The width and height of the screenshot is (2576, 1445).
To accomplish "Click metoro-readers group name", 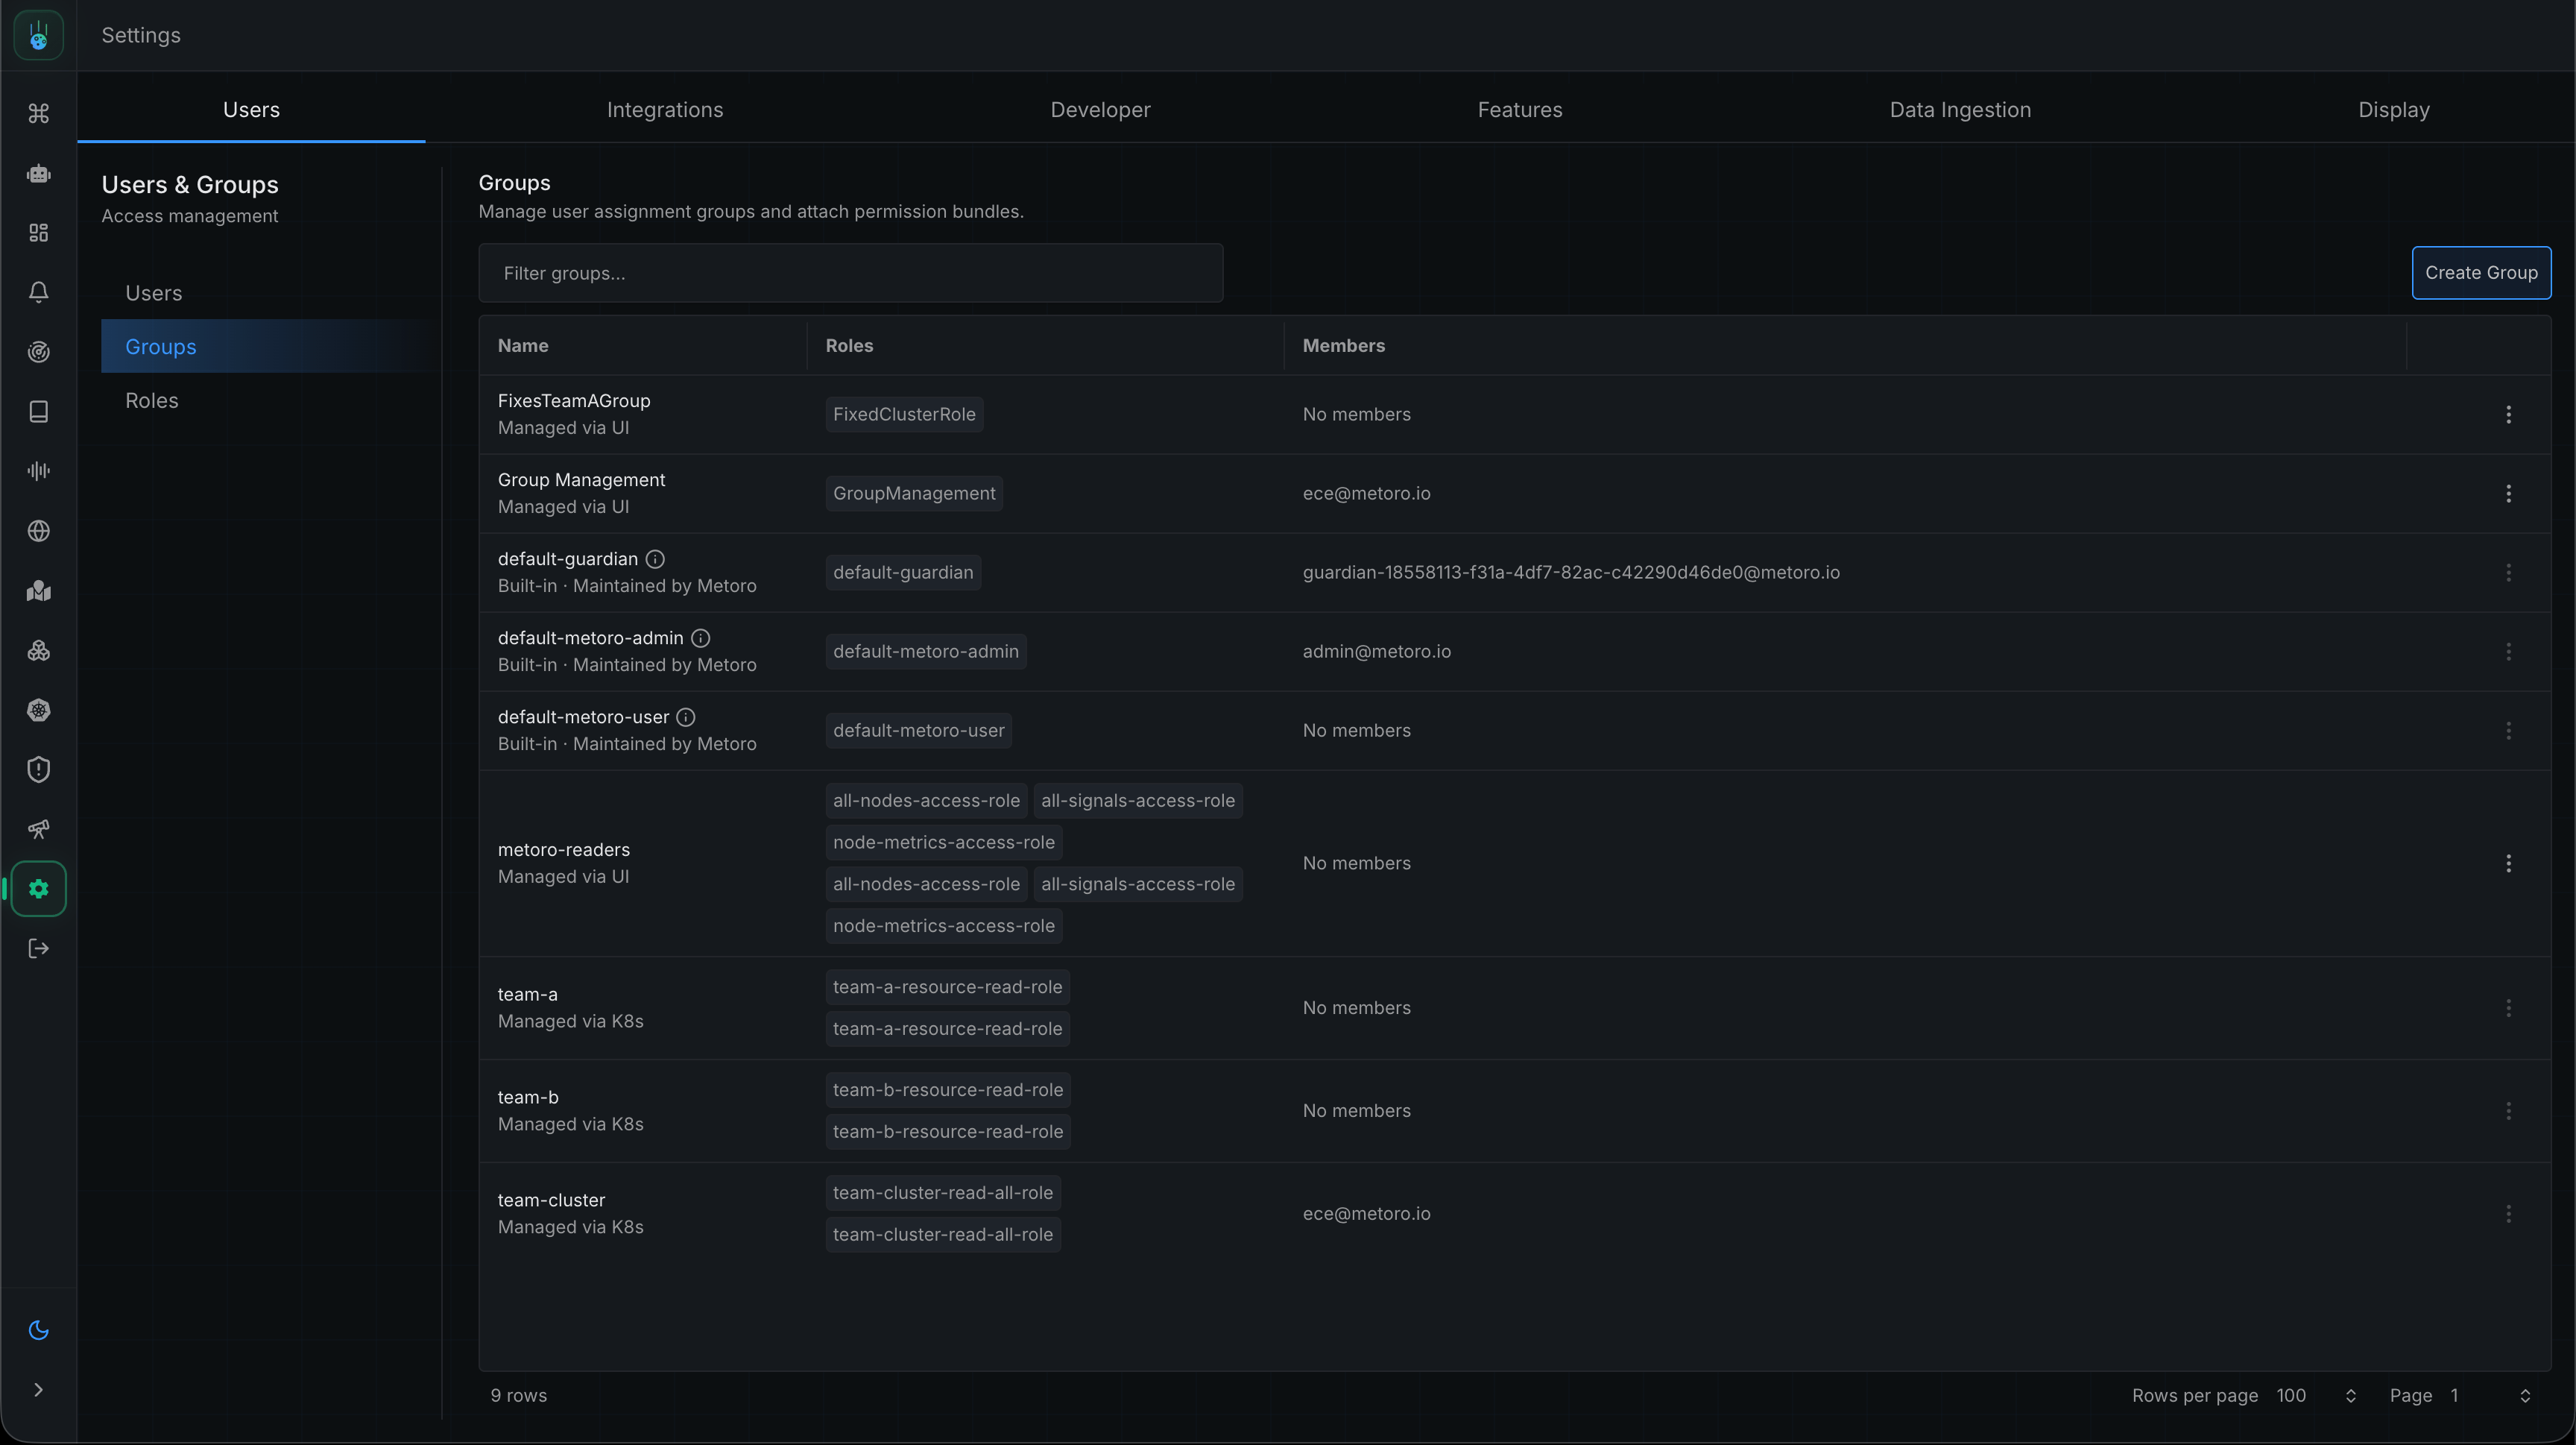I will [564, 849].
